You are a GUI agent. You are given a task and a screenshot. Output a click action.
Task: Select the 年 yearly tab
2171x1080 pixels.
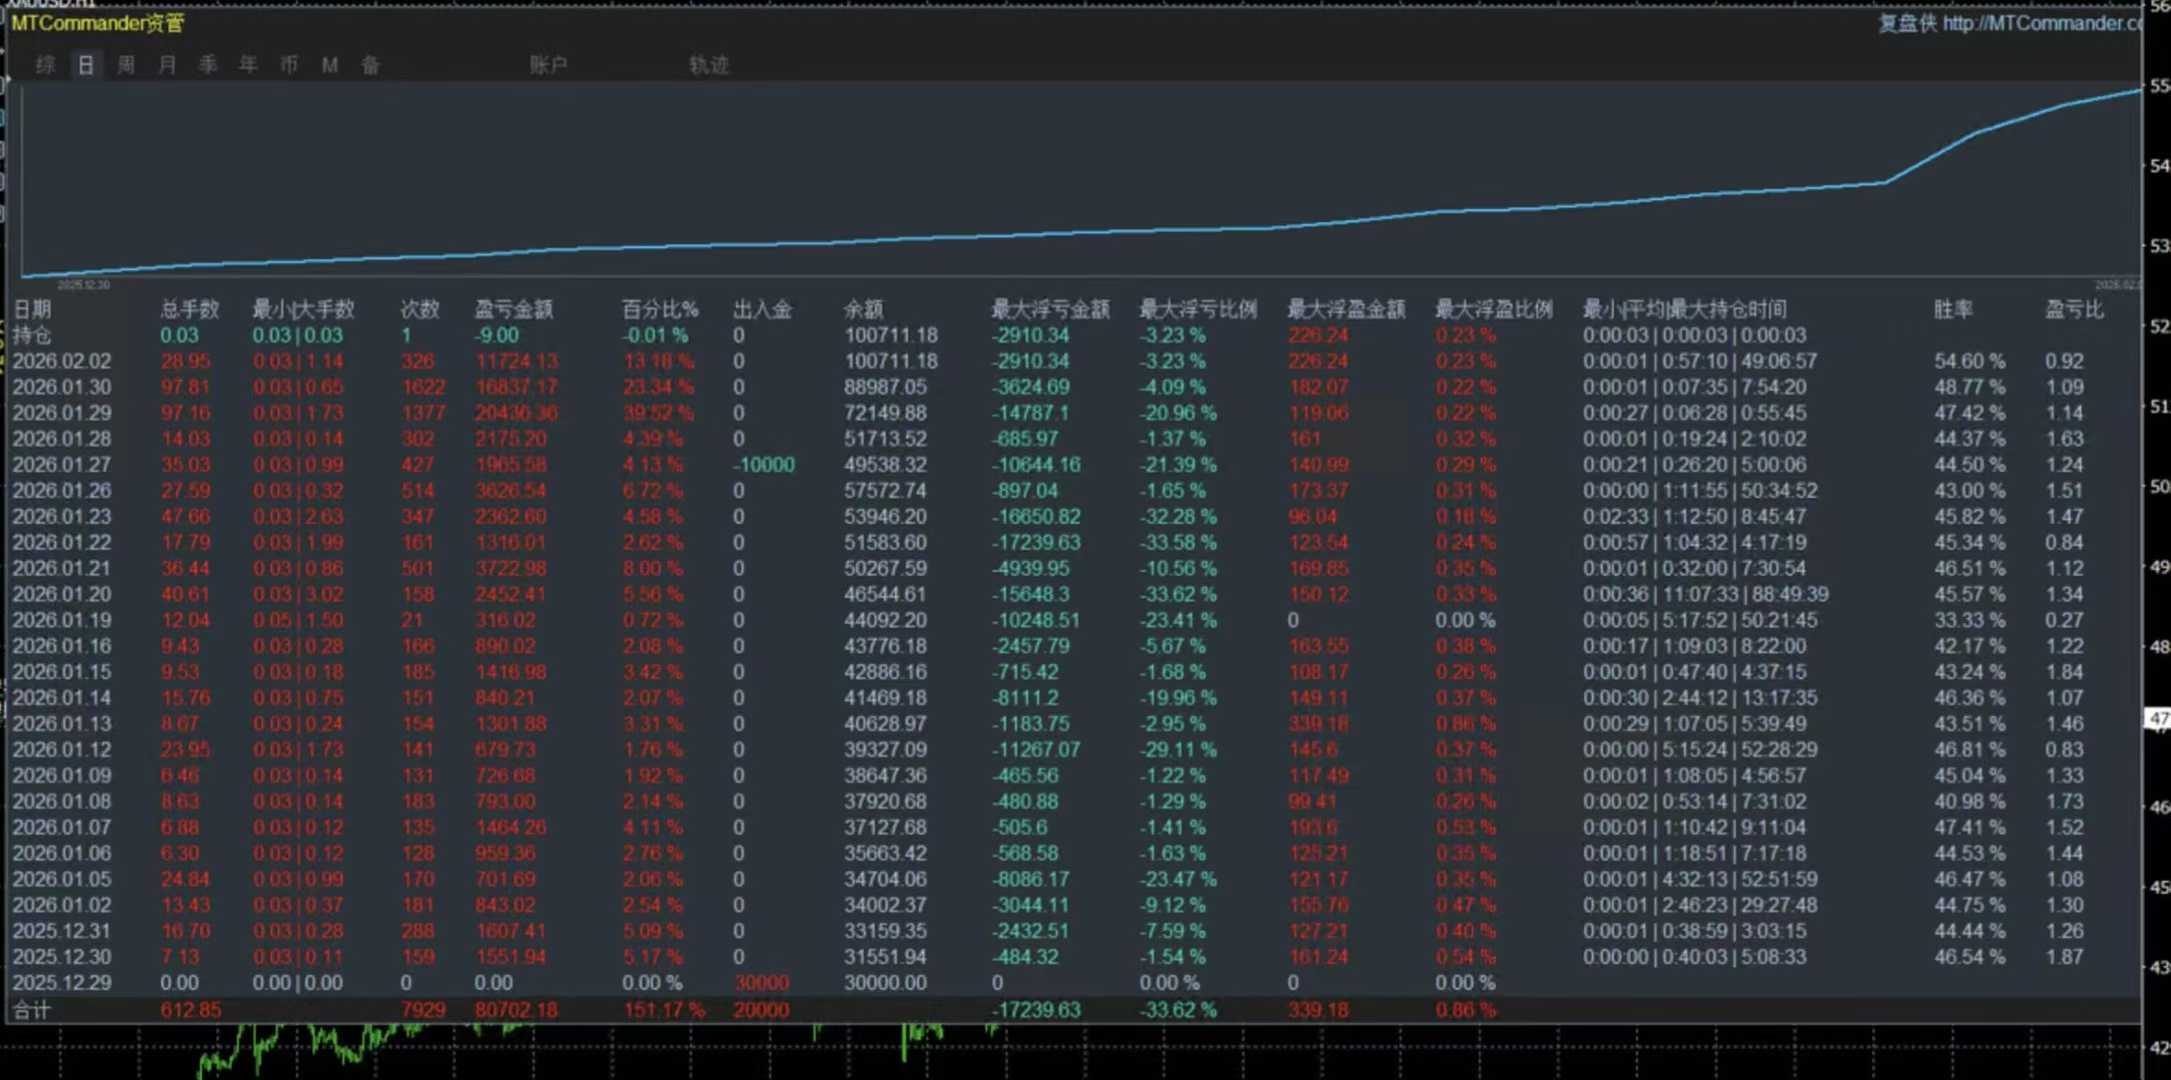pyautogui.click(x=248, y=65)
